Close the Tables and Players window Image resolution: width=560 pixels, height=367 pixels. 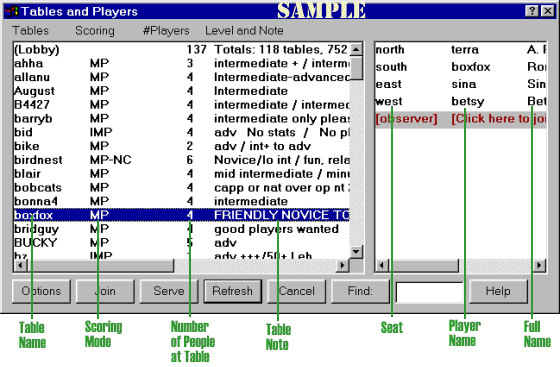click(x=548, y=11)
